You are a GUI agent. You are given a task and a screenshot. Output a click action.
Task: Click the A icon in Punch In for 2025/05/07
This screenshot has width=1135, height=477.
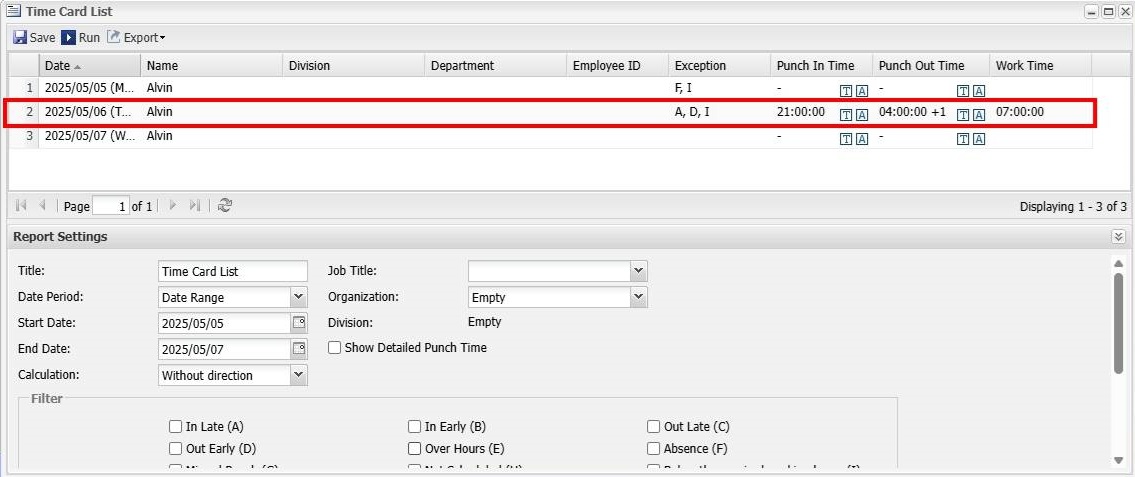(x=861, y=139)
